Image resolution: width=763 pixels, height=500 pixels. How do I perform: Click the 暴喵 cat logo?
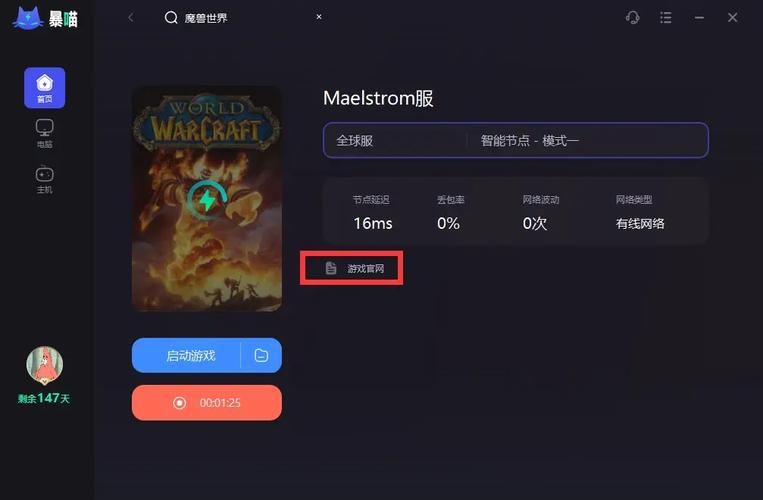click(x=45, y=18)
